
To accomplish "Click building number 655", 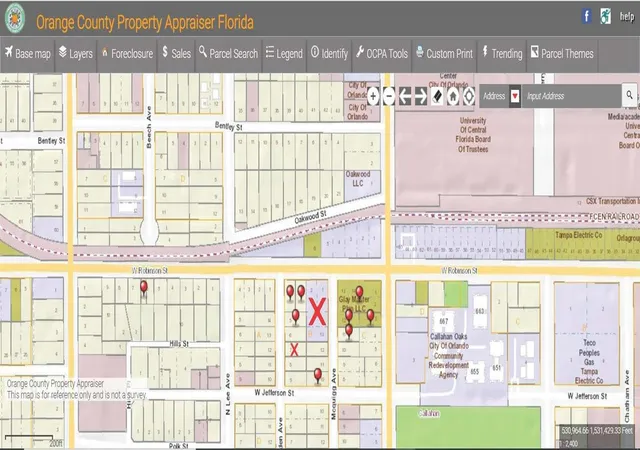I will (x=475, y=372).
